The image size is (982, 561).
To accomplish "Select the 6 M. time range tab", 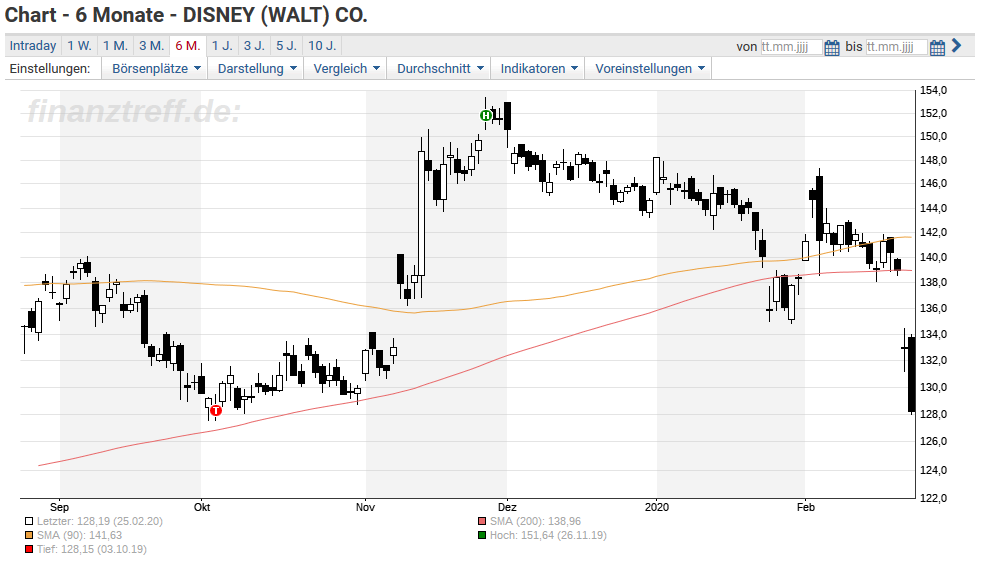I will [x=188, y=46].
